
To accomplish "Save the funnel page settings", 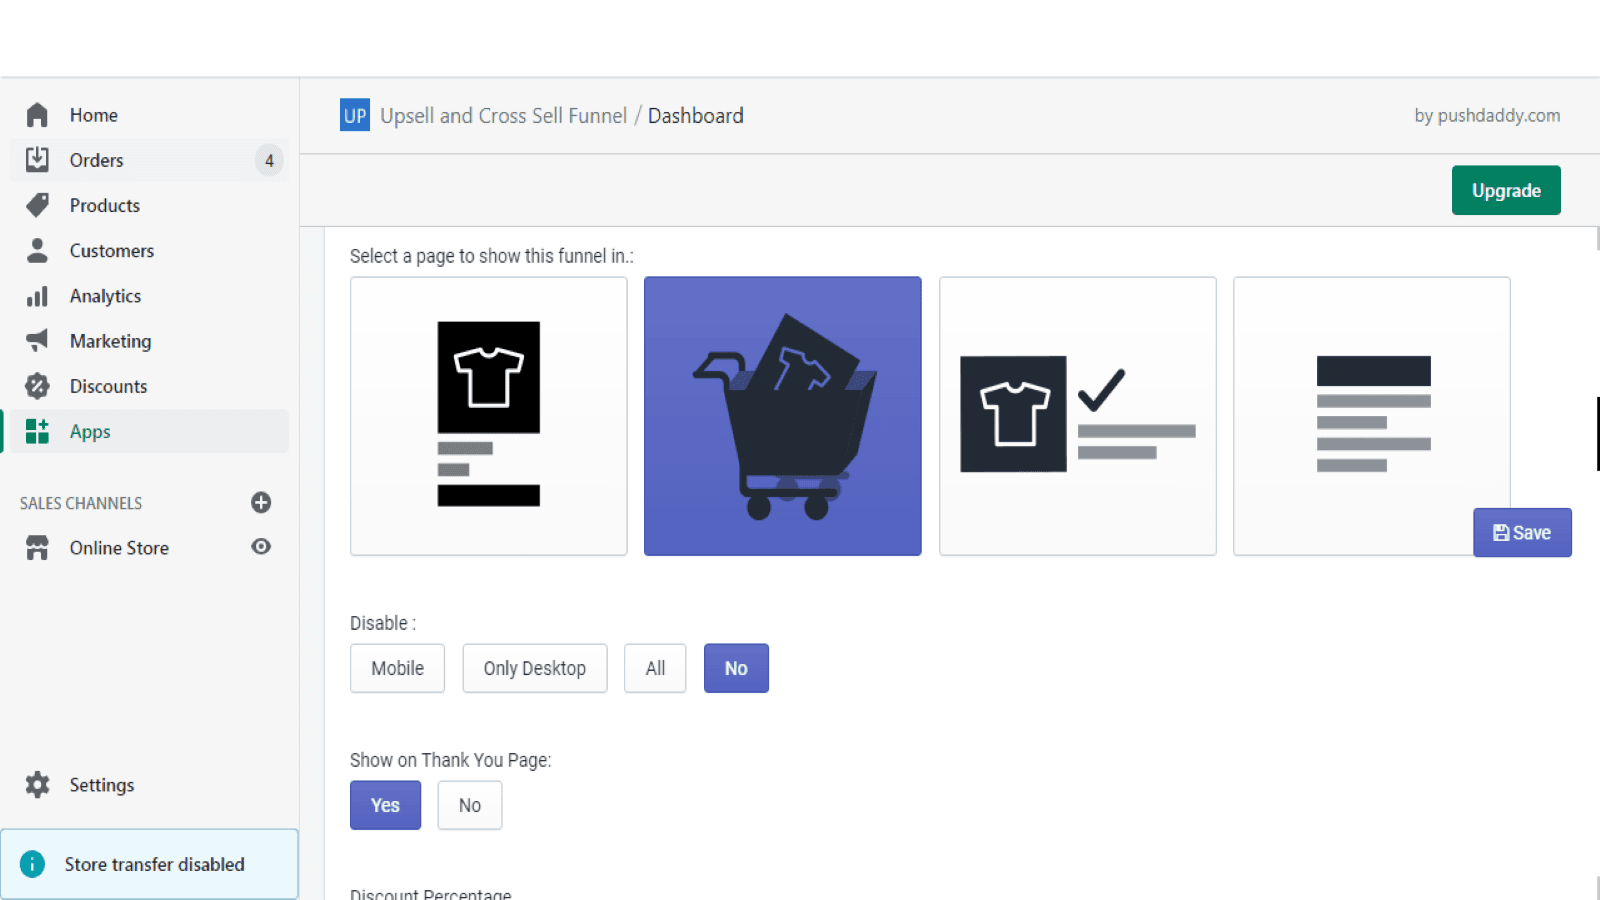I will coord(1521,532).
